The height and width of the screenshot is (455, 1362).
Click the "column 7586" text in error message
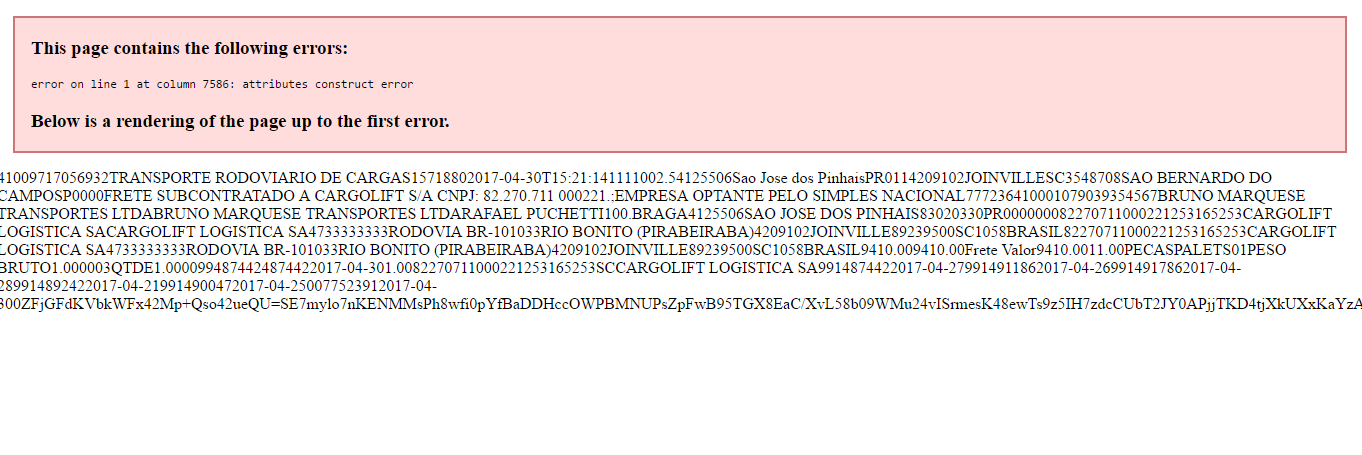[194, 84]
